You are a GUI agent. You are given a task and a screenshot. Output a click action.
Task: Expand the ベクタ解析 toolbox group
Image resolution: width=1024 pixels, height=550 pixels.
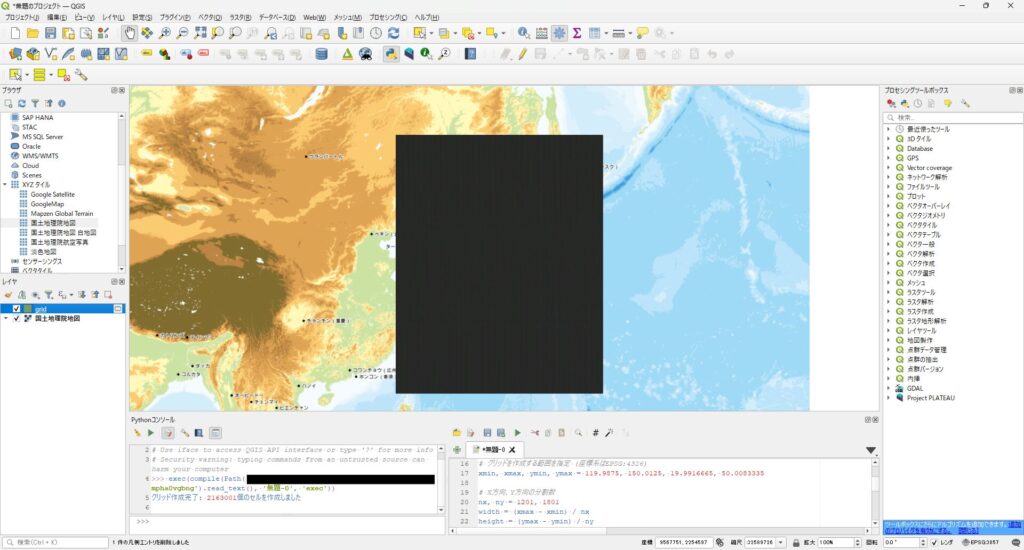point(888,253)
